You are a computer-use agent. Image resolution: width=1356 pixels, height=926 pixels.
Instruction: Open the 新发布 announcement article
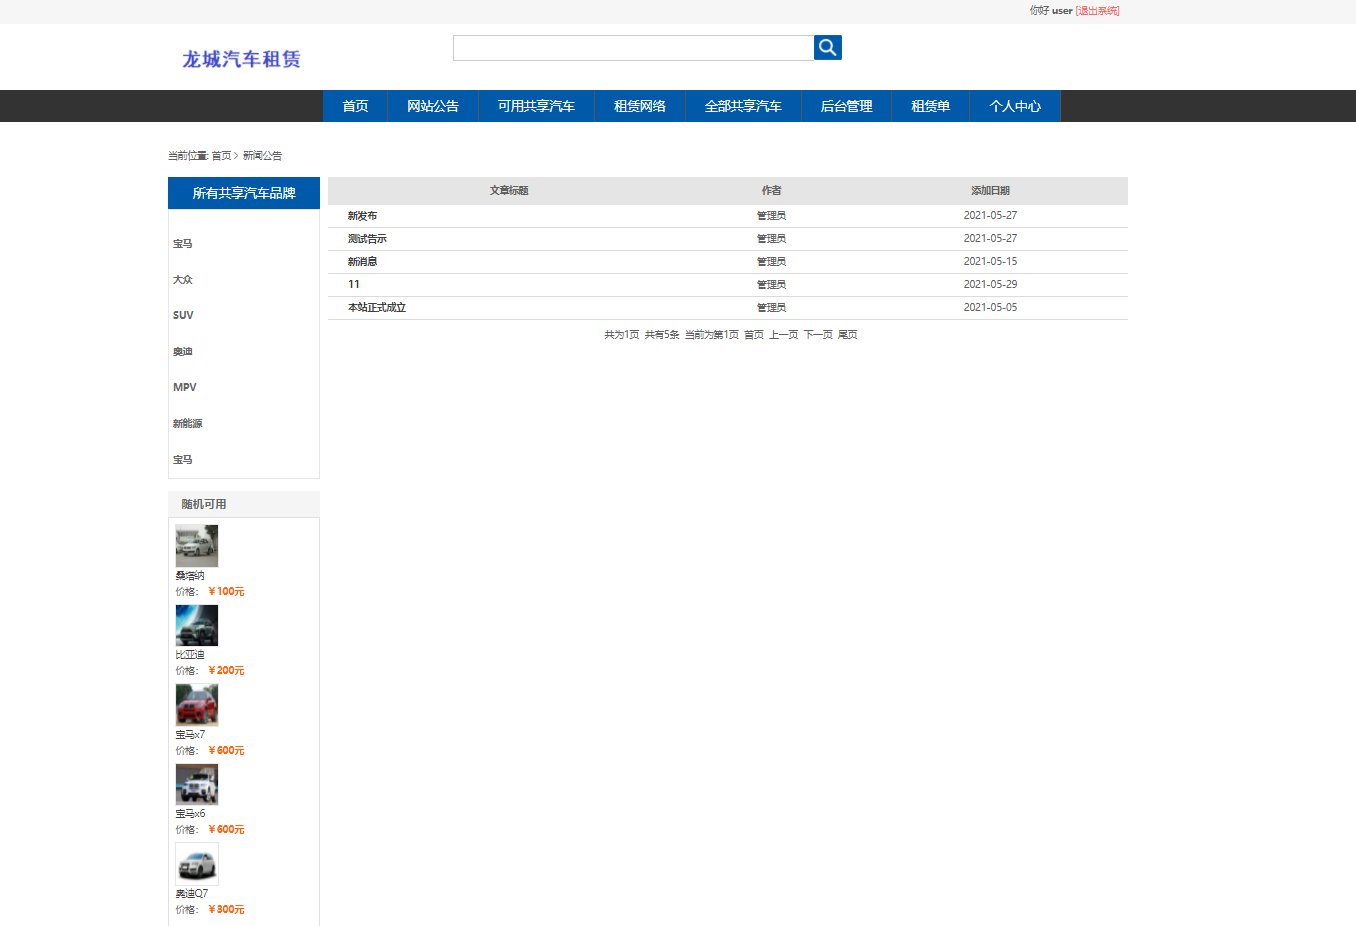(362, 216)
